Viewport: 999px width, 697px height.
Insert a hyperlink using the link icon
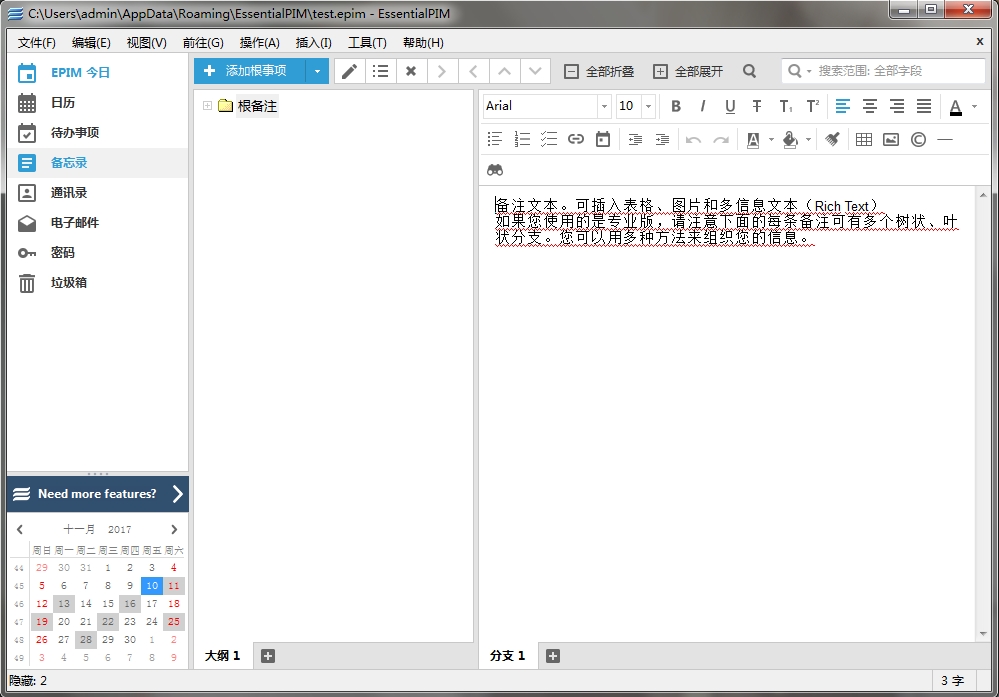pos(575,140)
